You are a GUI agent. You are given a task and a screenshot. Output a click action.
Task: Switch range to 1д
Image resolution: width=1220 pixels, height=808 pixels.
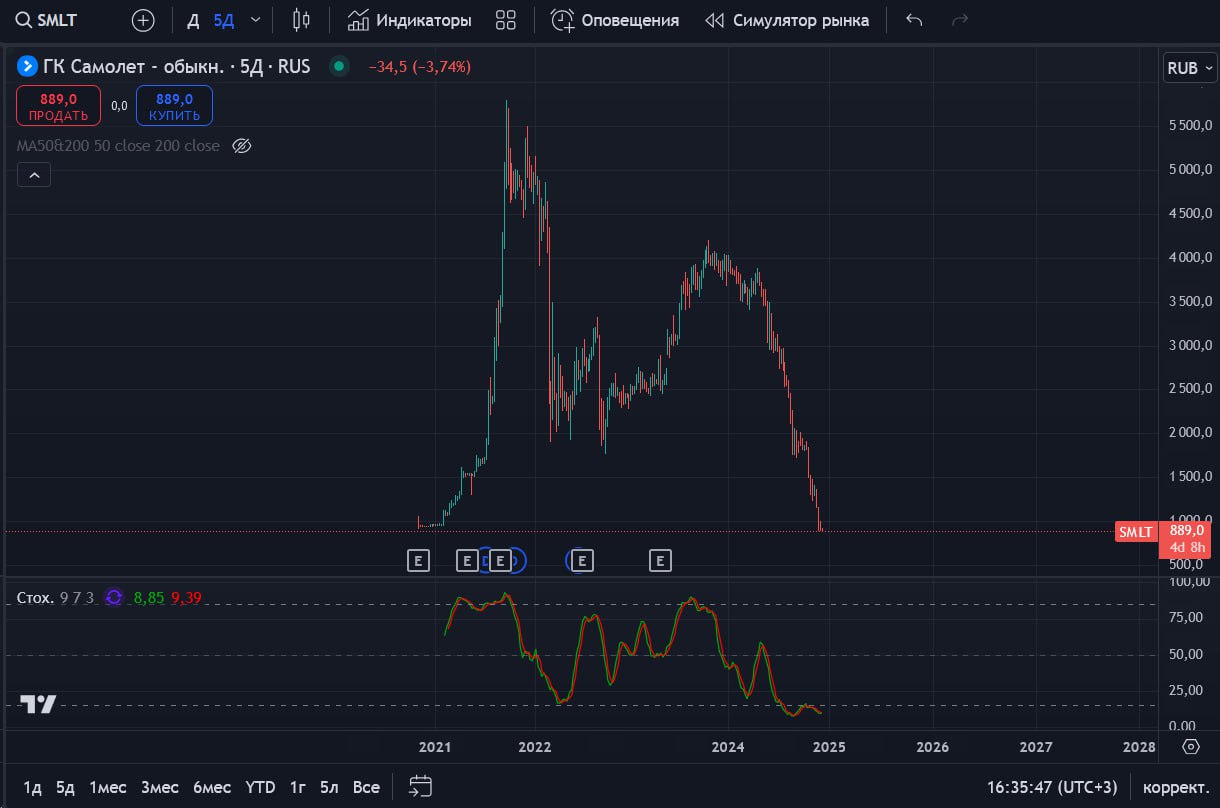click(x=33, y=787)
